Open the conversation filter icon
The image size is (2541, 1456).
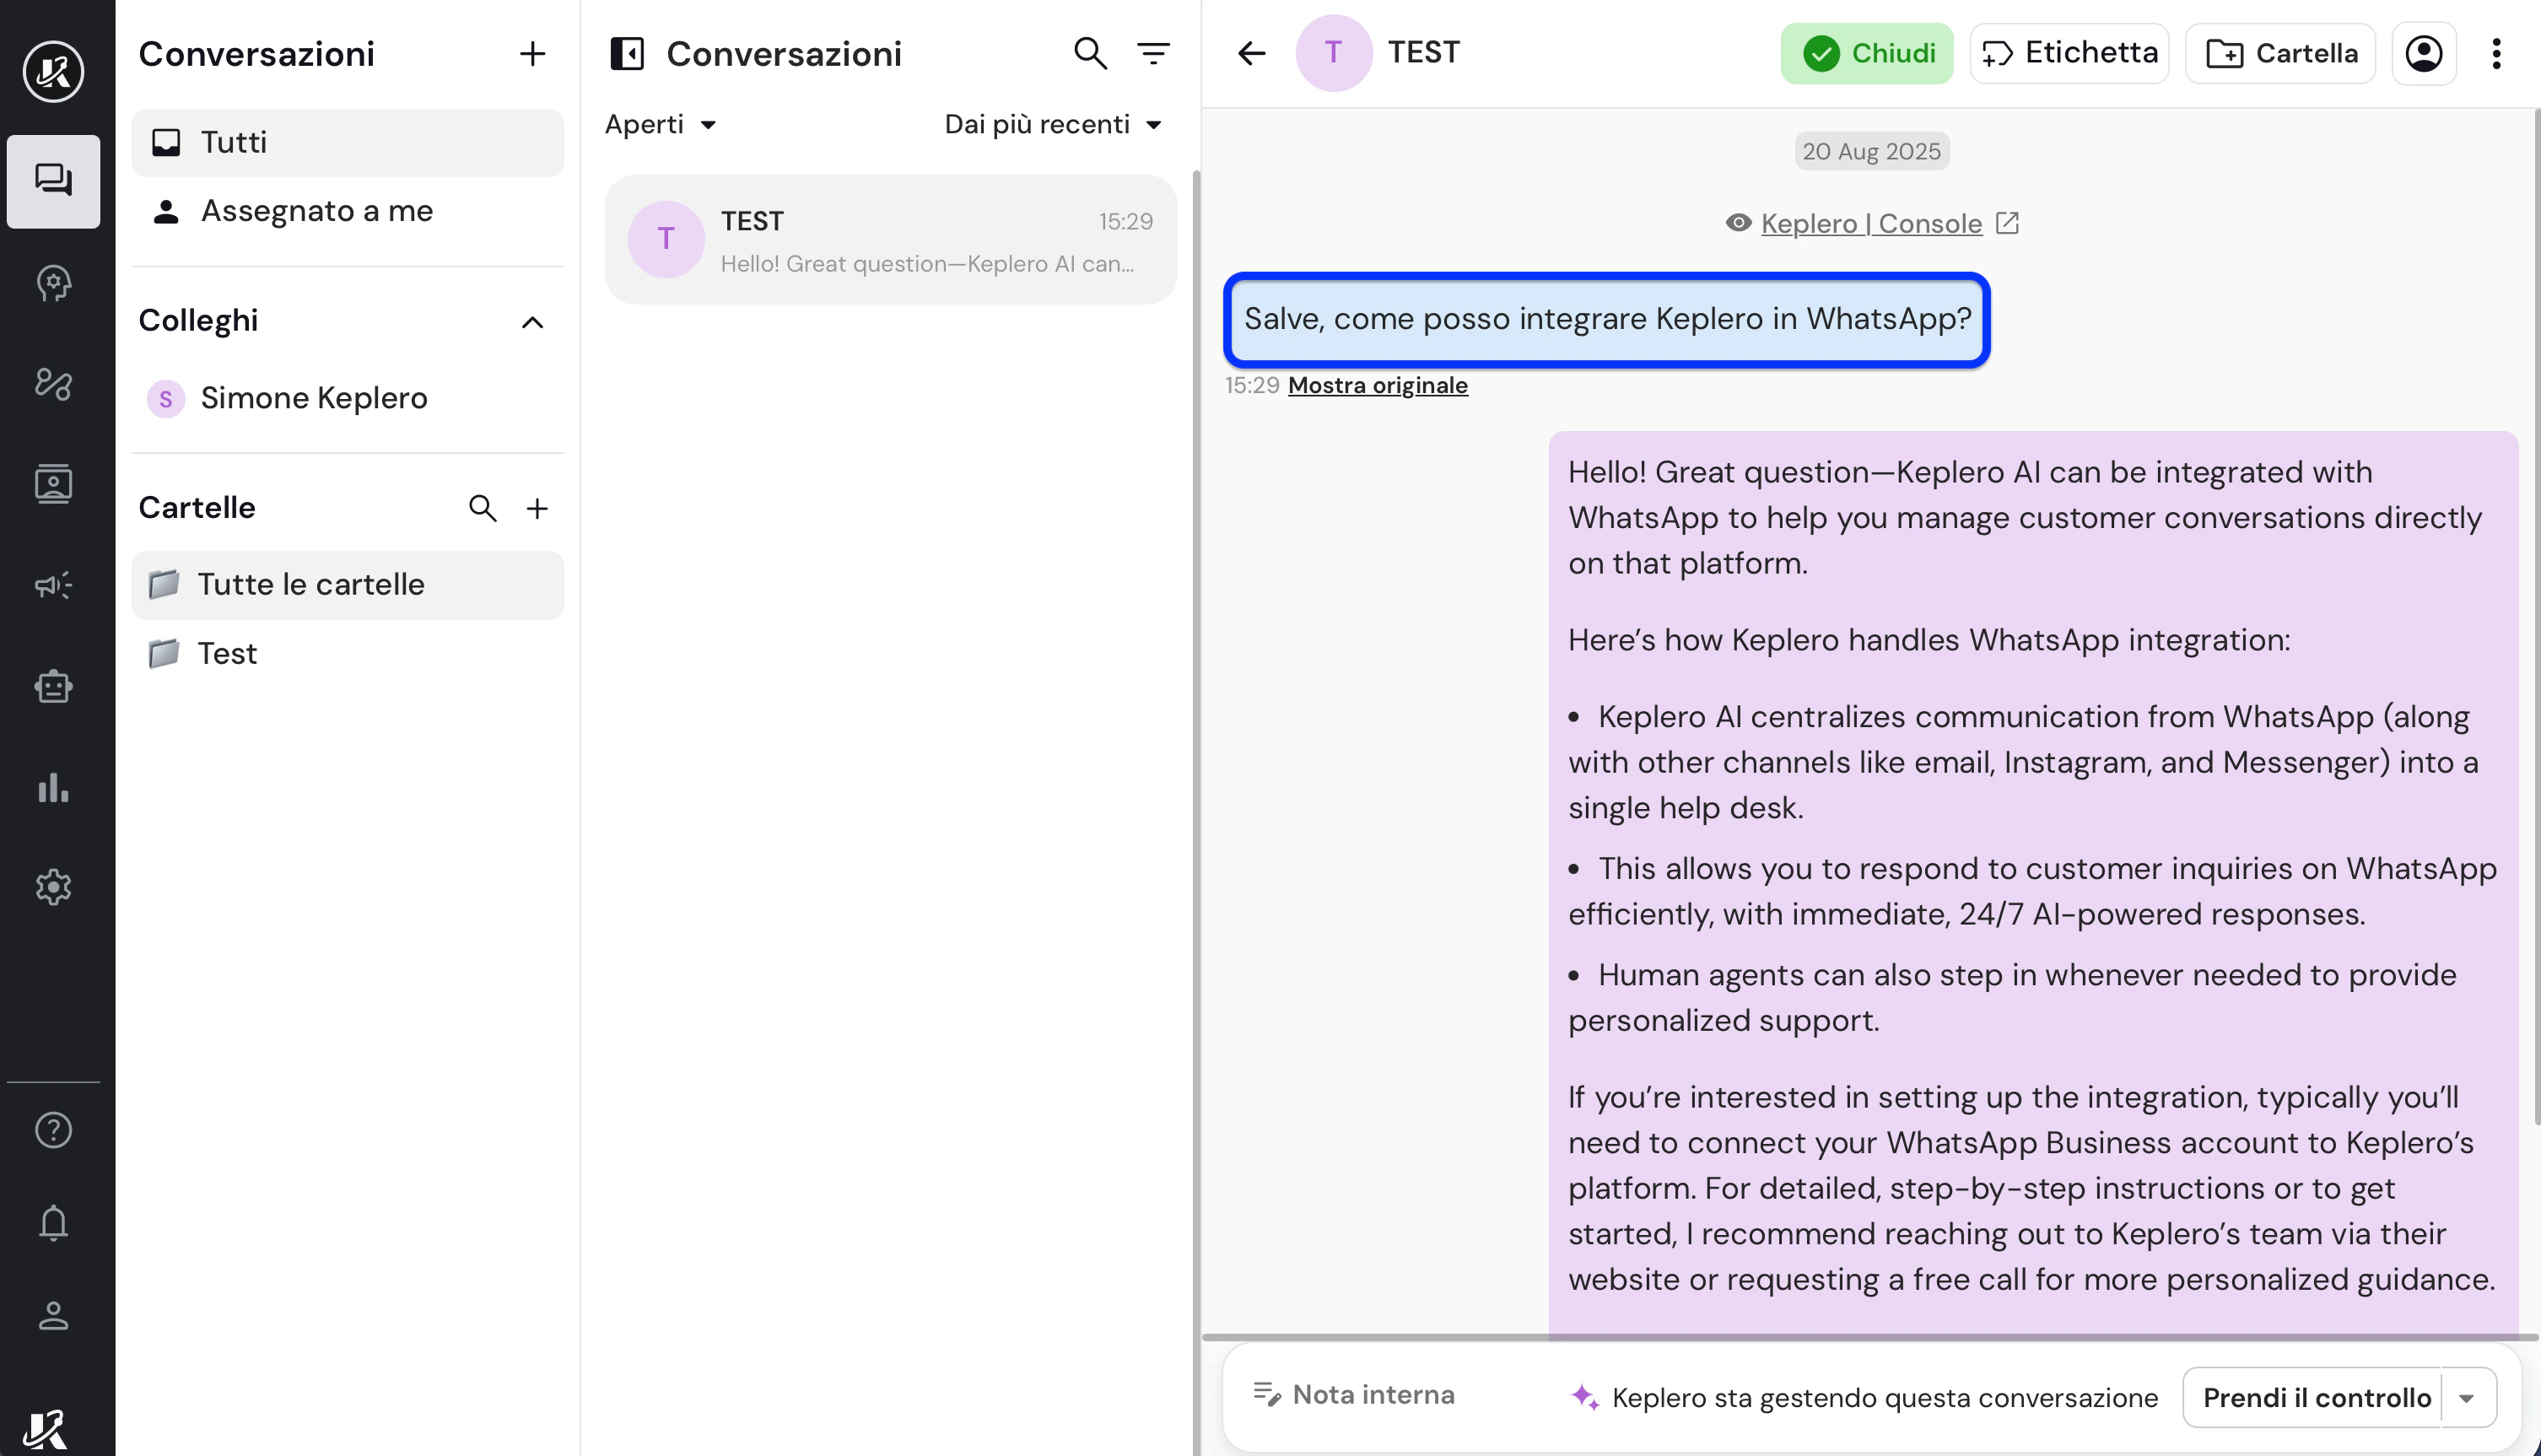click(x=1154, y=53)
